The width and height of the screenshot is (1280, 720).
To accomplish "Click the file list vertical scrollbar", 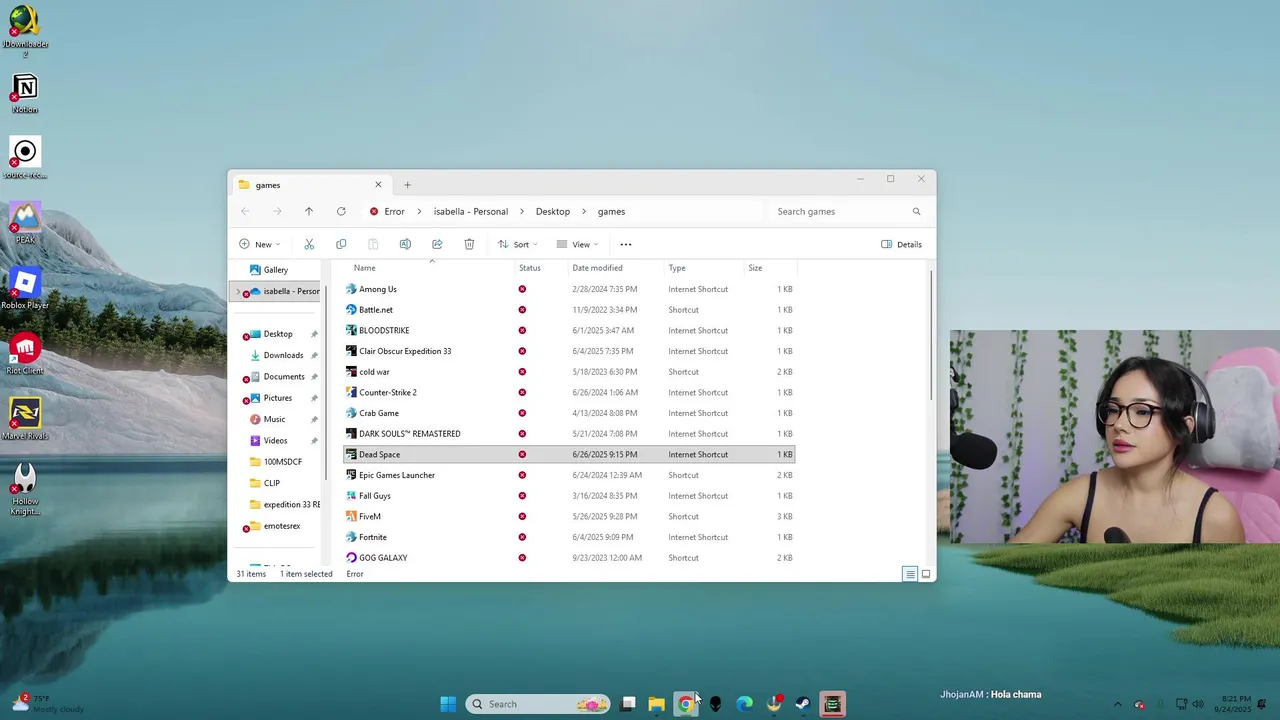I will (932, 335).
